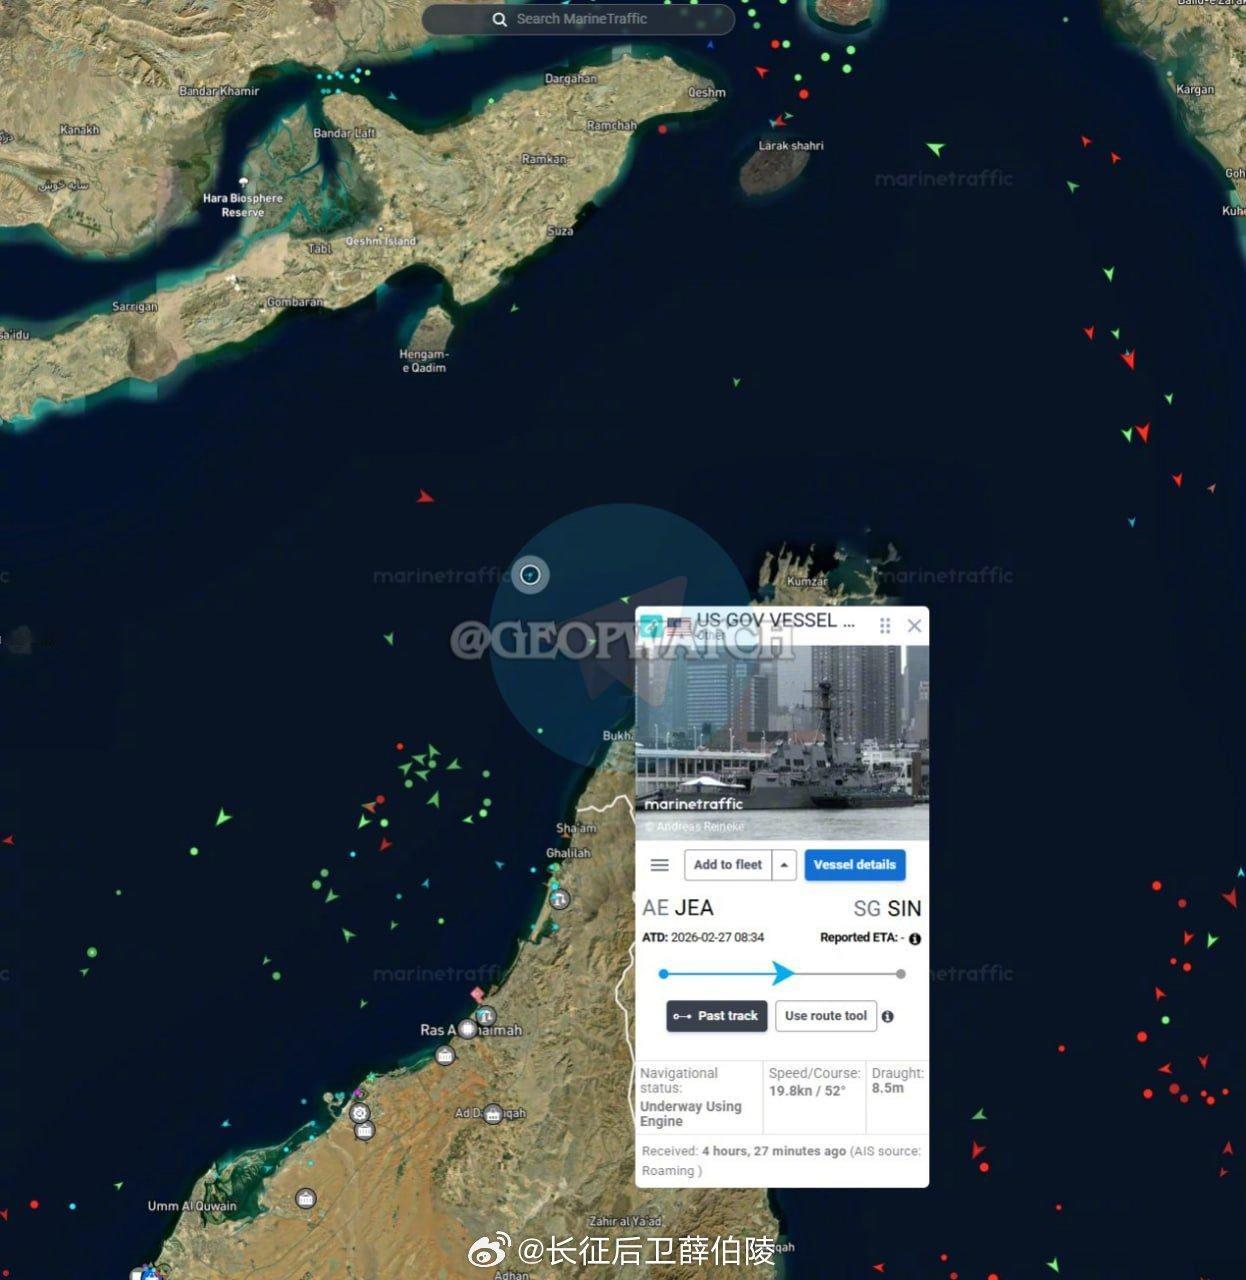Click the Search MarineTraffic field
The height and width of the screenshot is (1280, 1246).
coord(578,19)
